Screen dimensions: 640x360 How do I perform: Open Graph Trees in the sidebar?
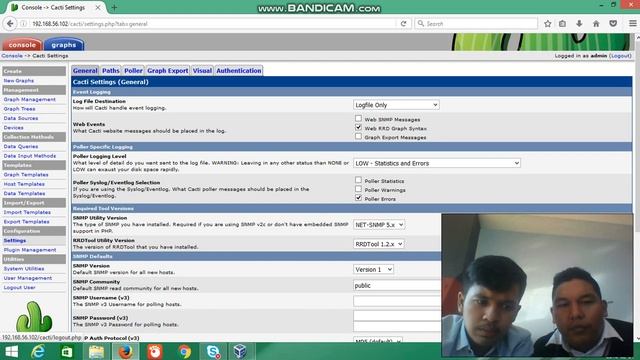[19, 109]
